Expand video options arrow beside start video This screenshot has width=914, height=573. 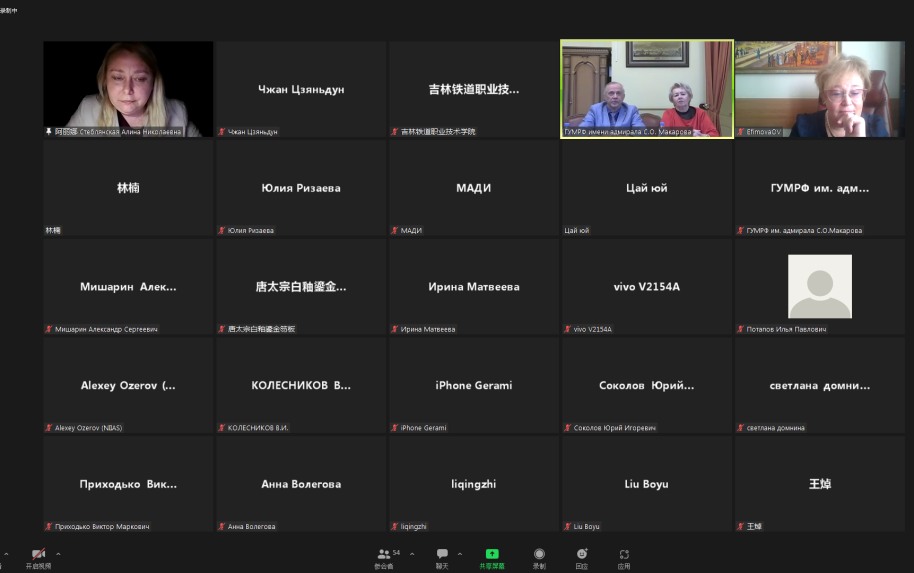click(x=58, y=553)
